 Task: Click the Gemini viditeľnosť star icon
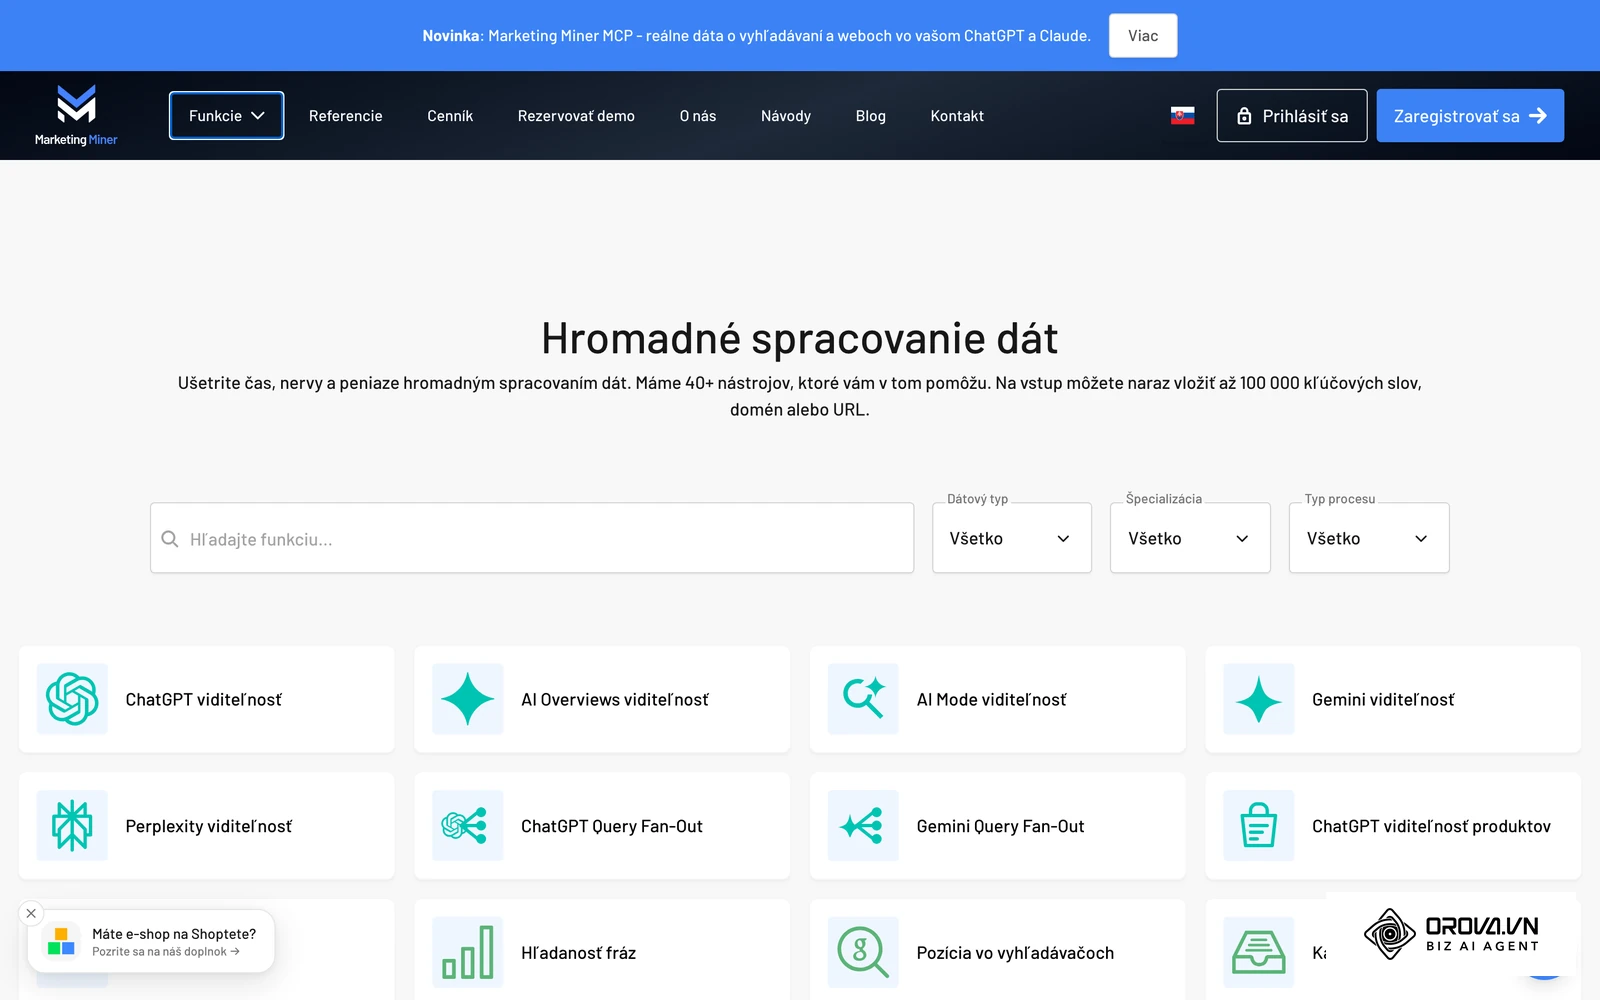point(1259,699)
